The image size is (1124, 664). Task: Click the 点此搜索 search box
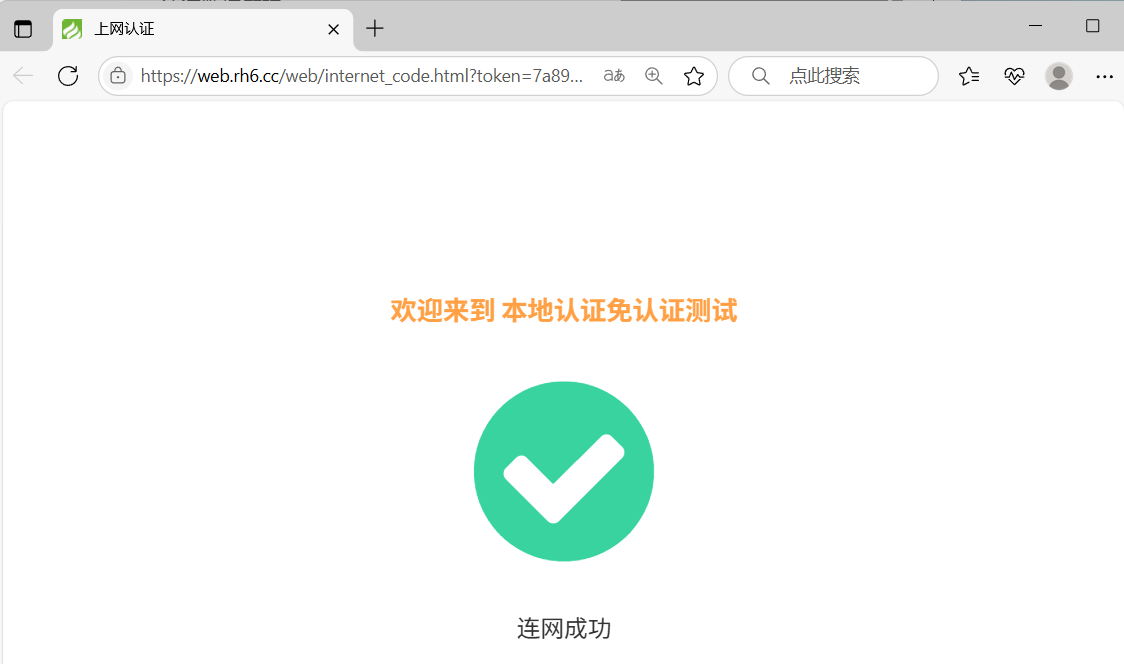834,76
